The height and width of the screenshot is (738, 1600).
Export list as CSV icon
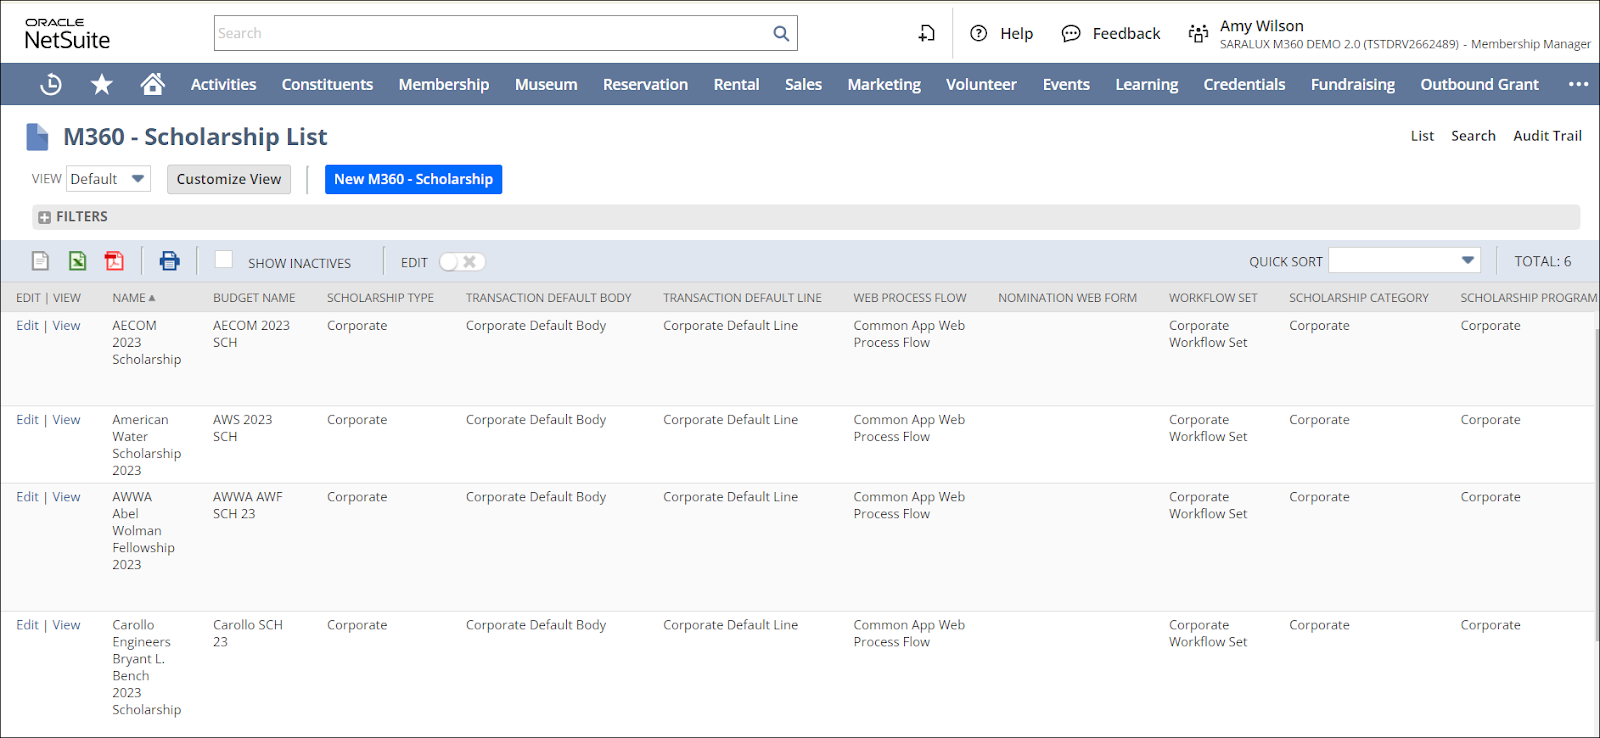(x=40, y=261)
